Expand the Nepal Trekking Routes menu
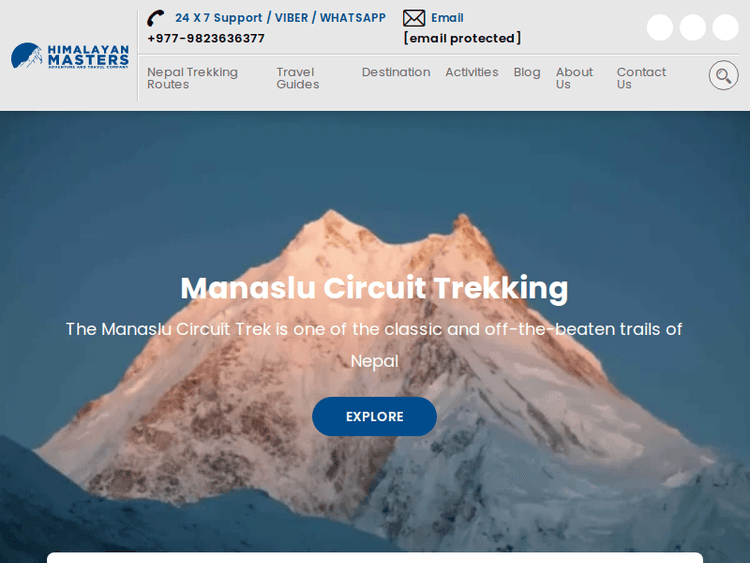 pyautogui.click(x=192, y=78)
